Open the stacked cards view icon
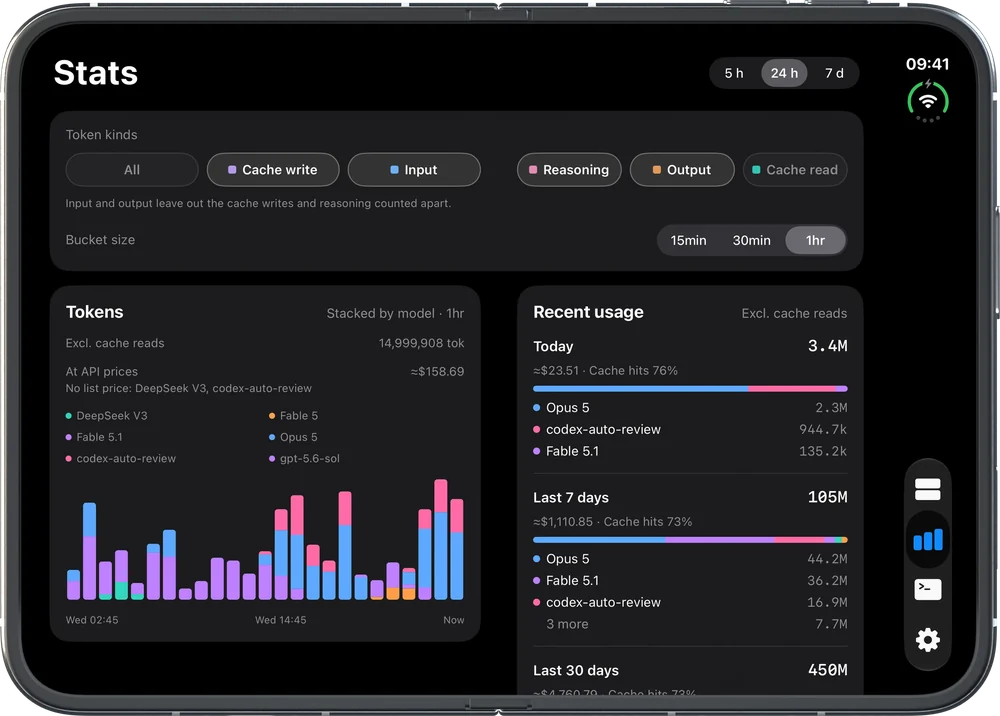The width and height of the screenshot is (1000, 716). pos(927,490)
